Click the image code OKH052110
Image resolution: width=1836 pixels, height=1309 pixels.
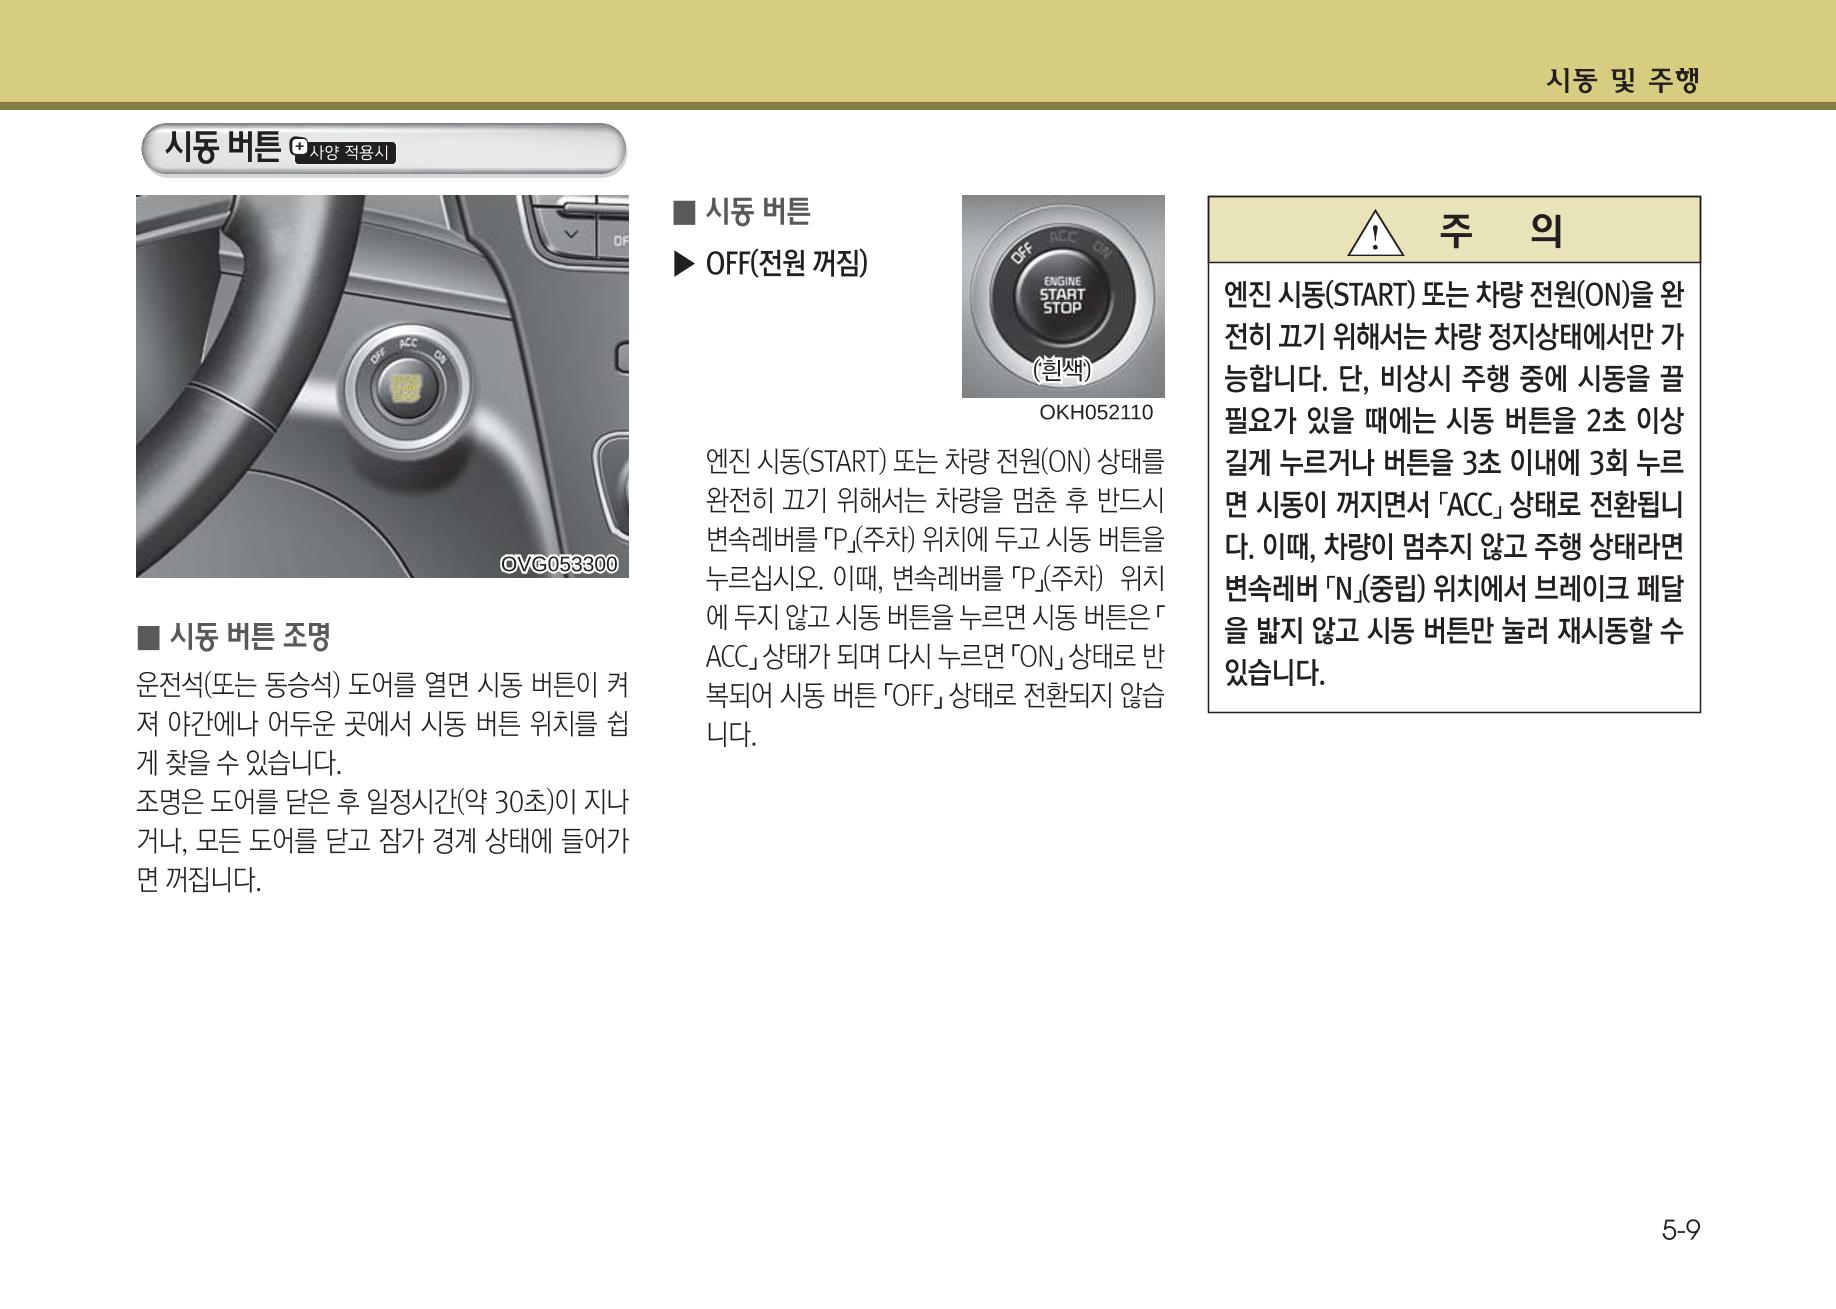1096,413
